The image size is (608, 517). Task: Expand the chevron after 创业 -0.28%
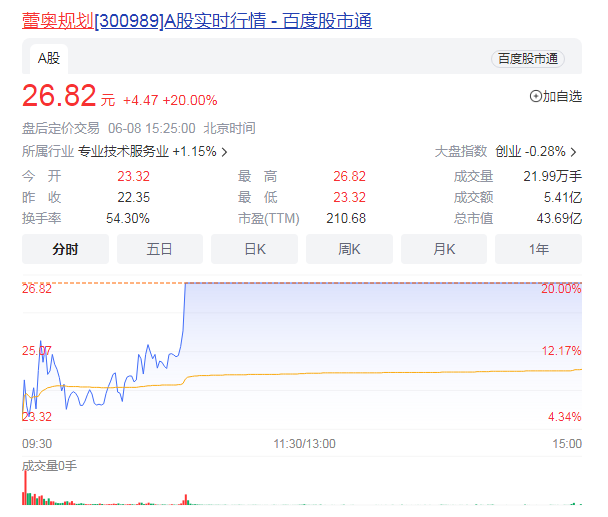click(x=574, y=152)
